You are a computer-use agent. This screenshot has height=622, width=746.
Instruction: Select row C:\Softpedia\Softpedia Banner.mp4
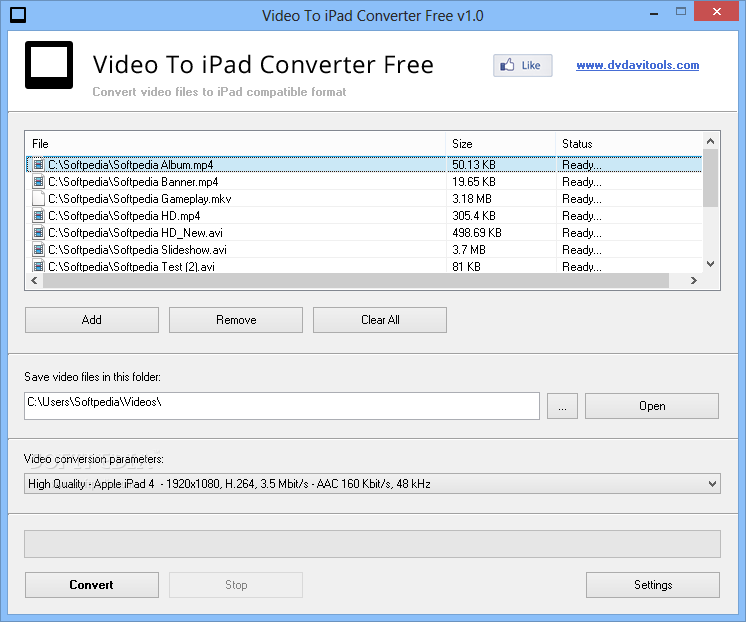click(364, 182)
